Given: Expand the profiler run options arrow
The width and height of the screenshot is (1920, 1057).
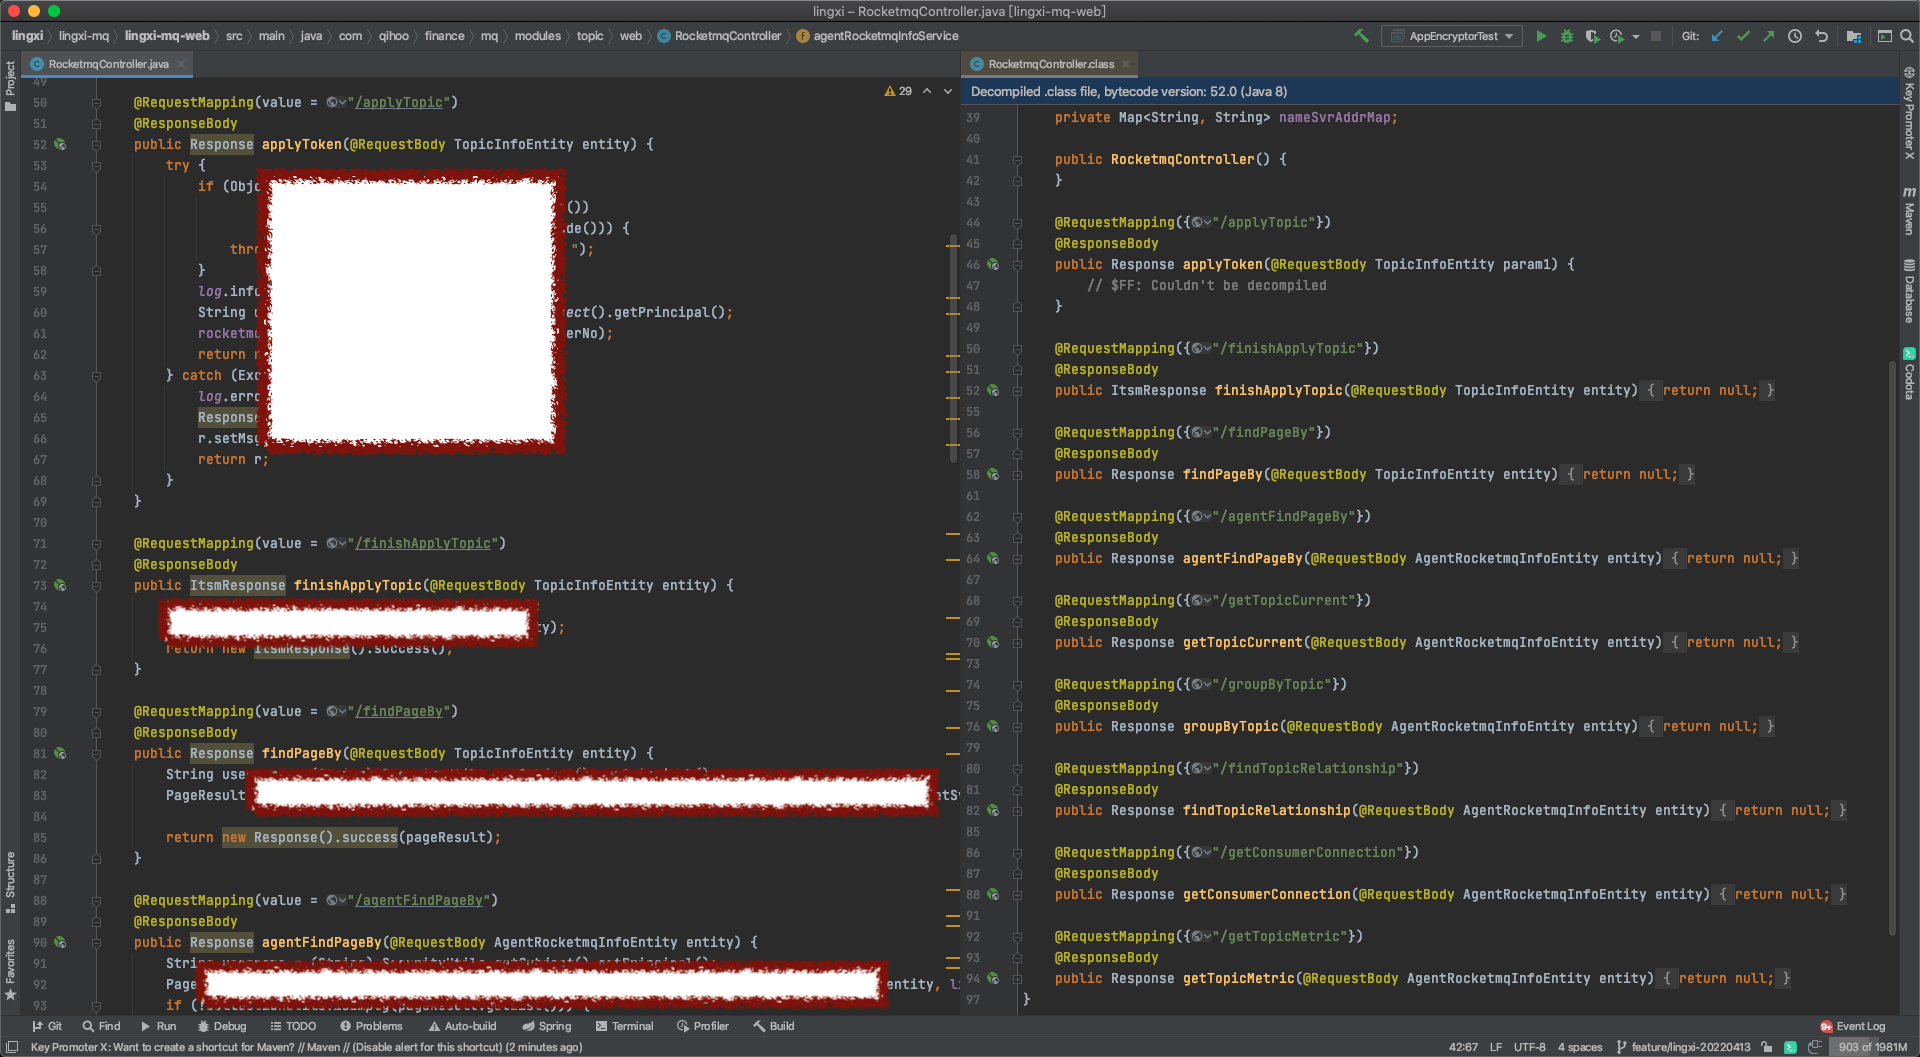Looking at the screenshot, I should (1636, 37).
